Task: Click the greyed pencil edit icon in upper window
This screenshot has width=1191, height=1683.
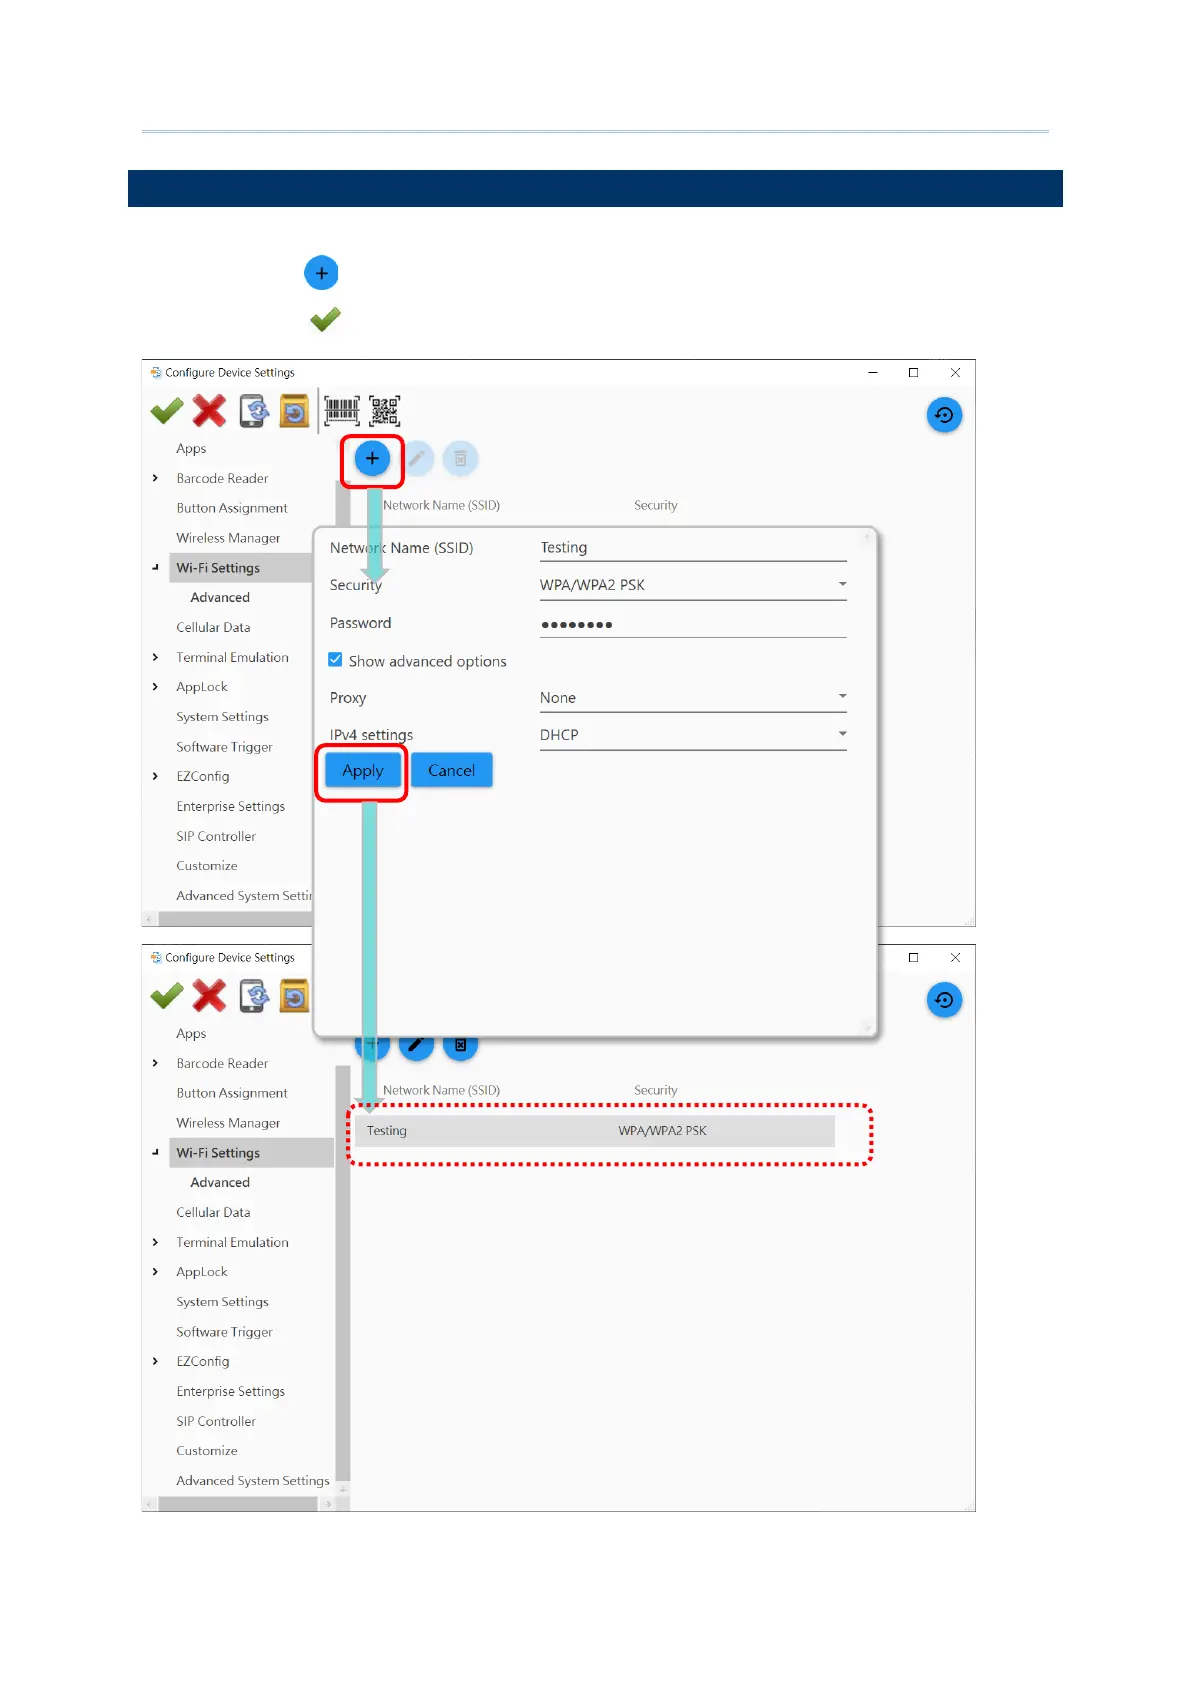Action: [x=417, y=459]
